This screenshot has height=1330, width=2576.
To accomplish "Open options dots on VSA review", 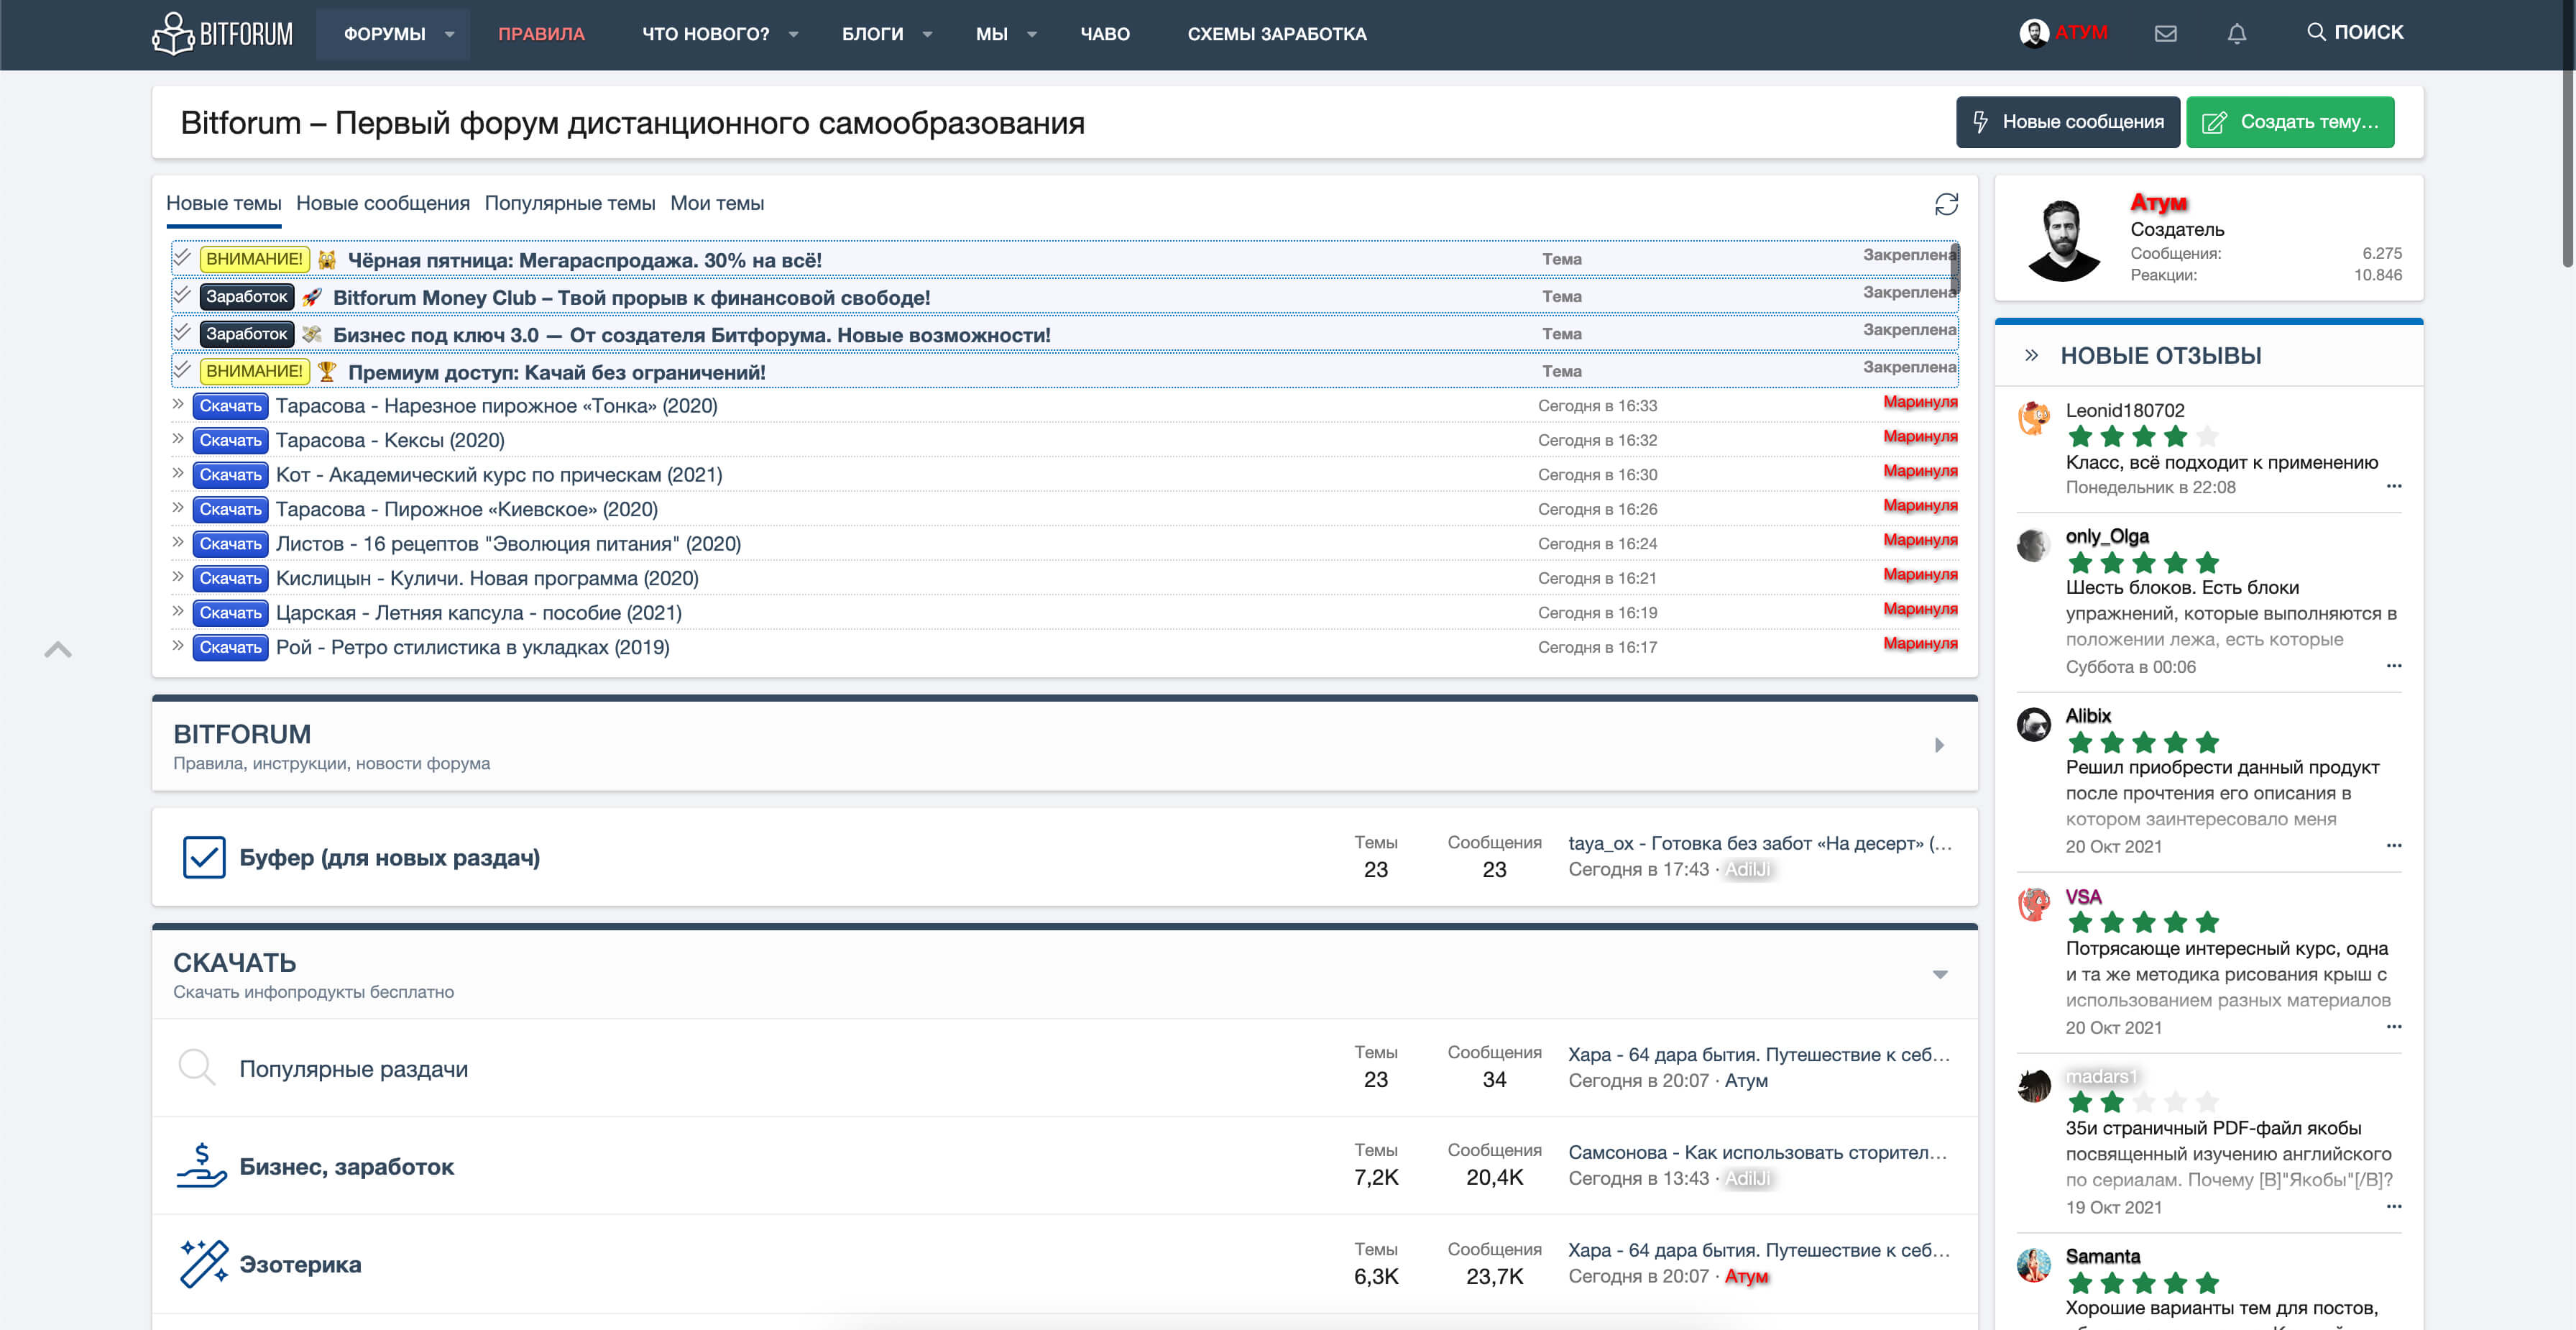I will (x=2394, y=1026).
